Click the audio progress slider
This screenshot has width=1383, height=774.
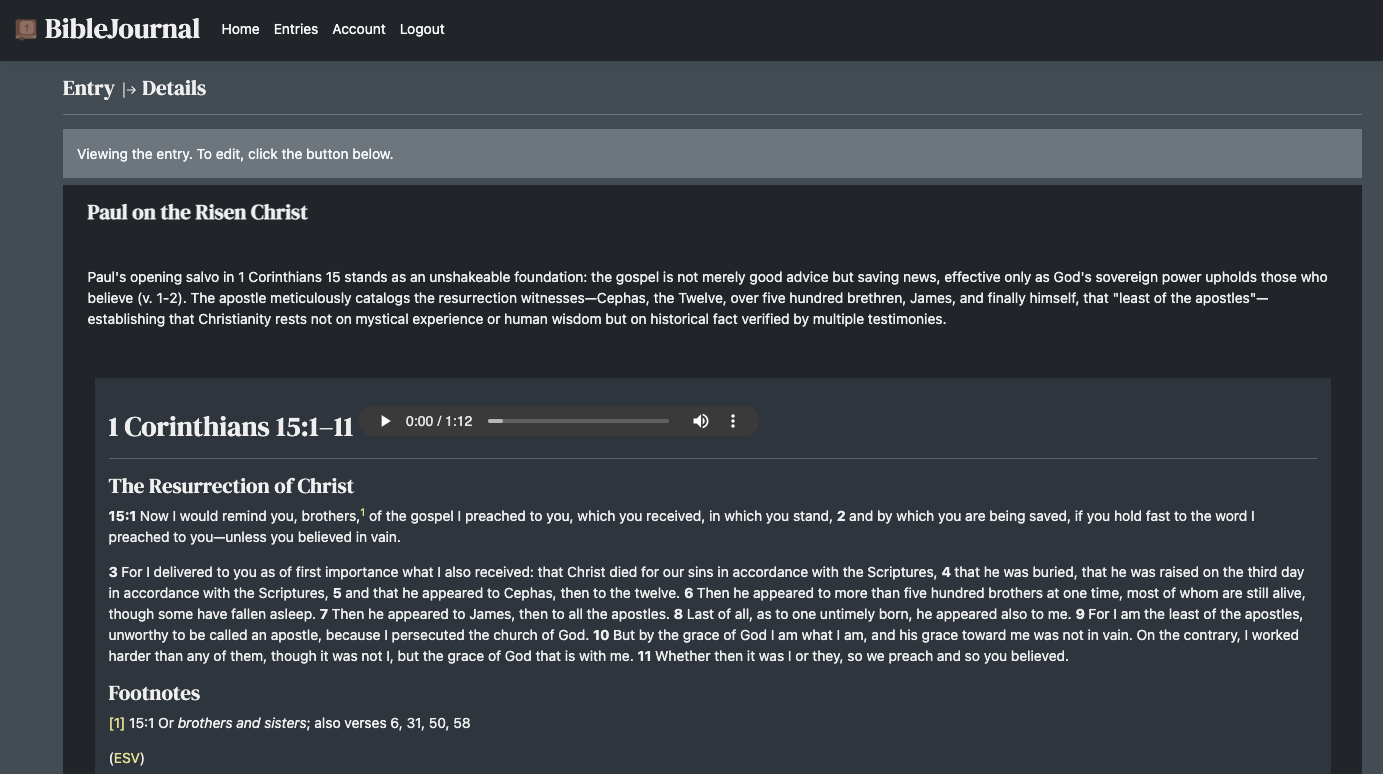click(x=578, y=420)
